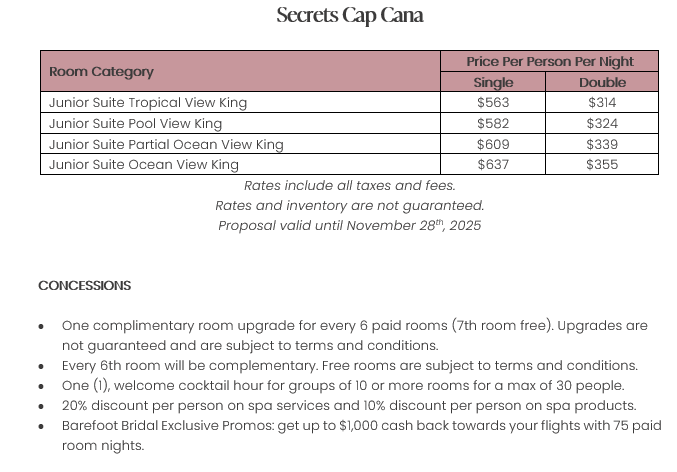Viewport: 677px width, 472px height.
Task: Click Junior Suite Tropical View King row
Action: point(148,102)
